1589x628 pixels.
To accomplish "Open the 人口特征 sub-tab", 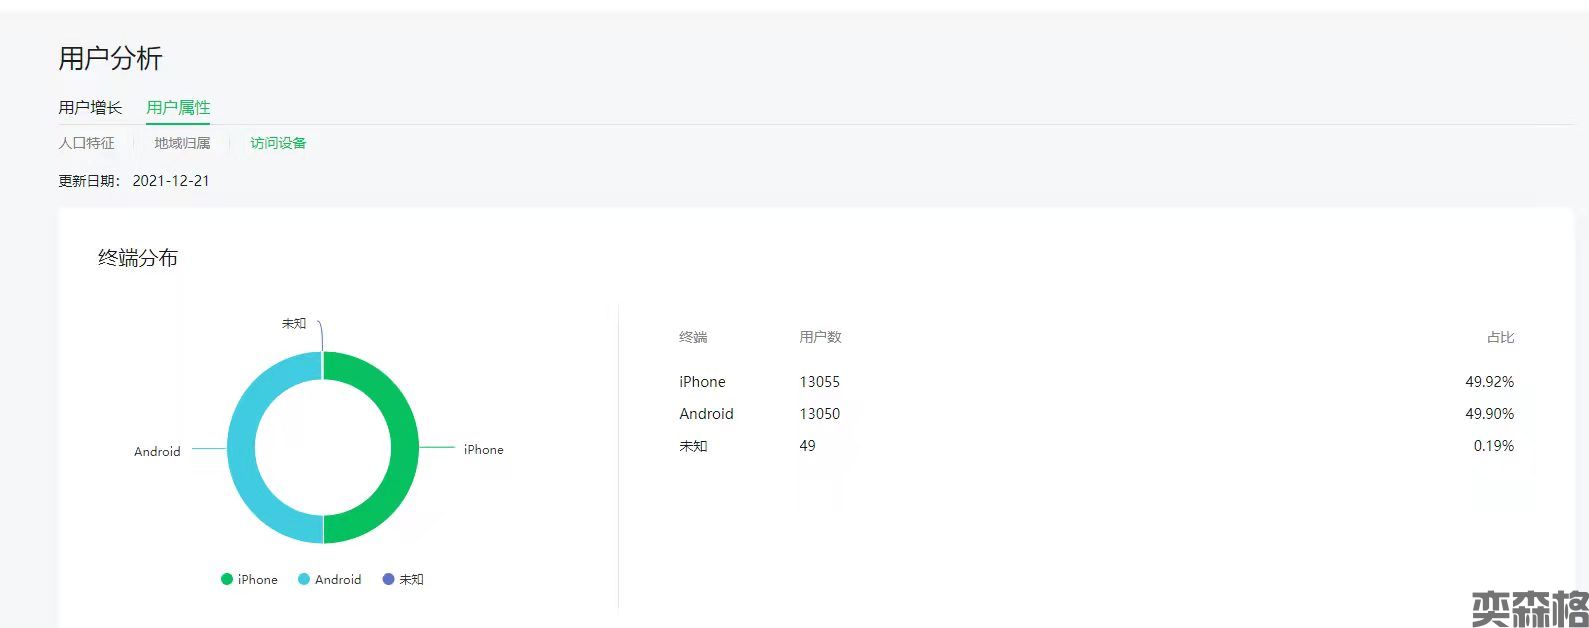I will (86, 143).
